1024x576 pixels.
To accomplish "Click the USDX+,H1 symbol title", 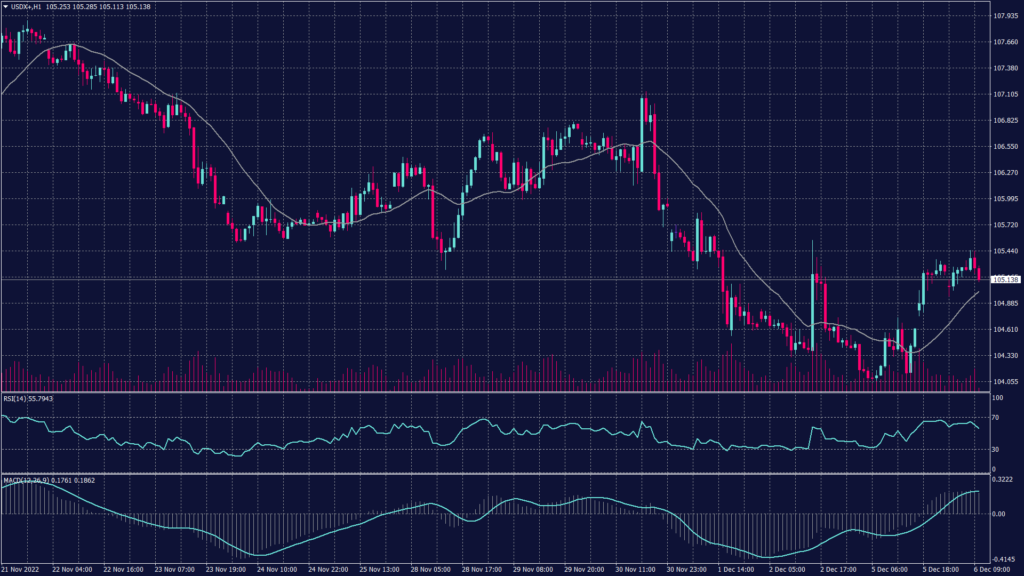I will pos(25,7).
